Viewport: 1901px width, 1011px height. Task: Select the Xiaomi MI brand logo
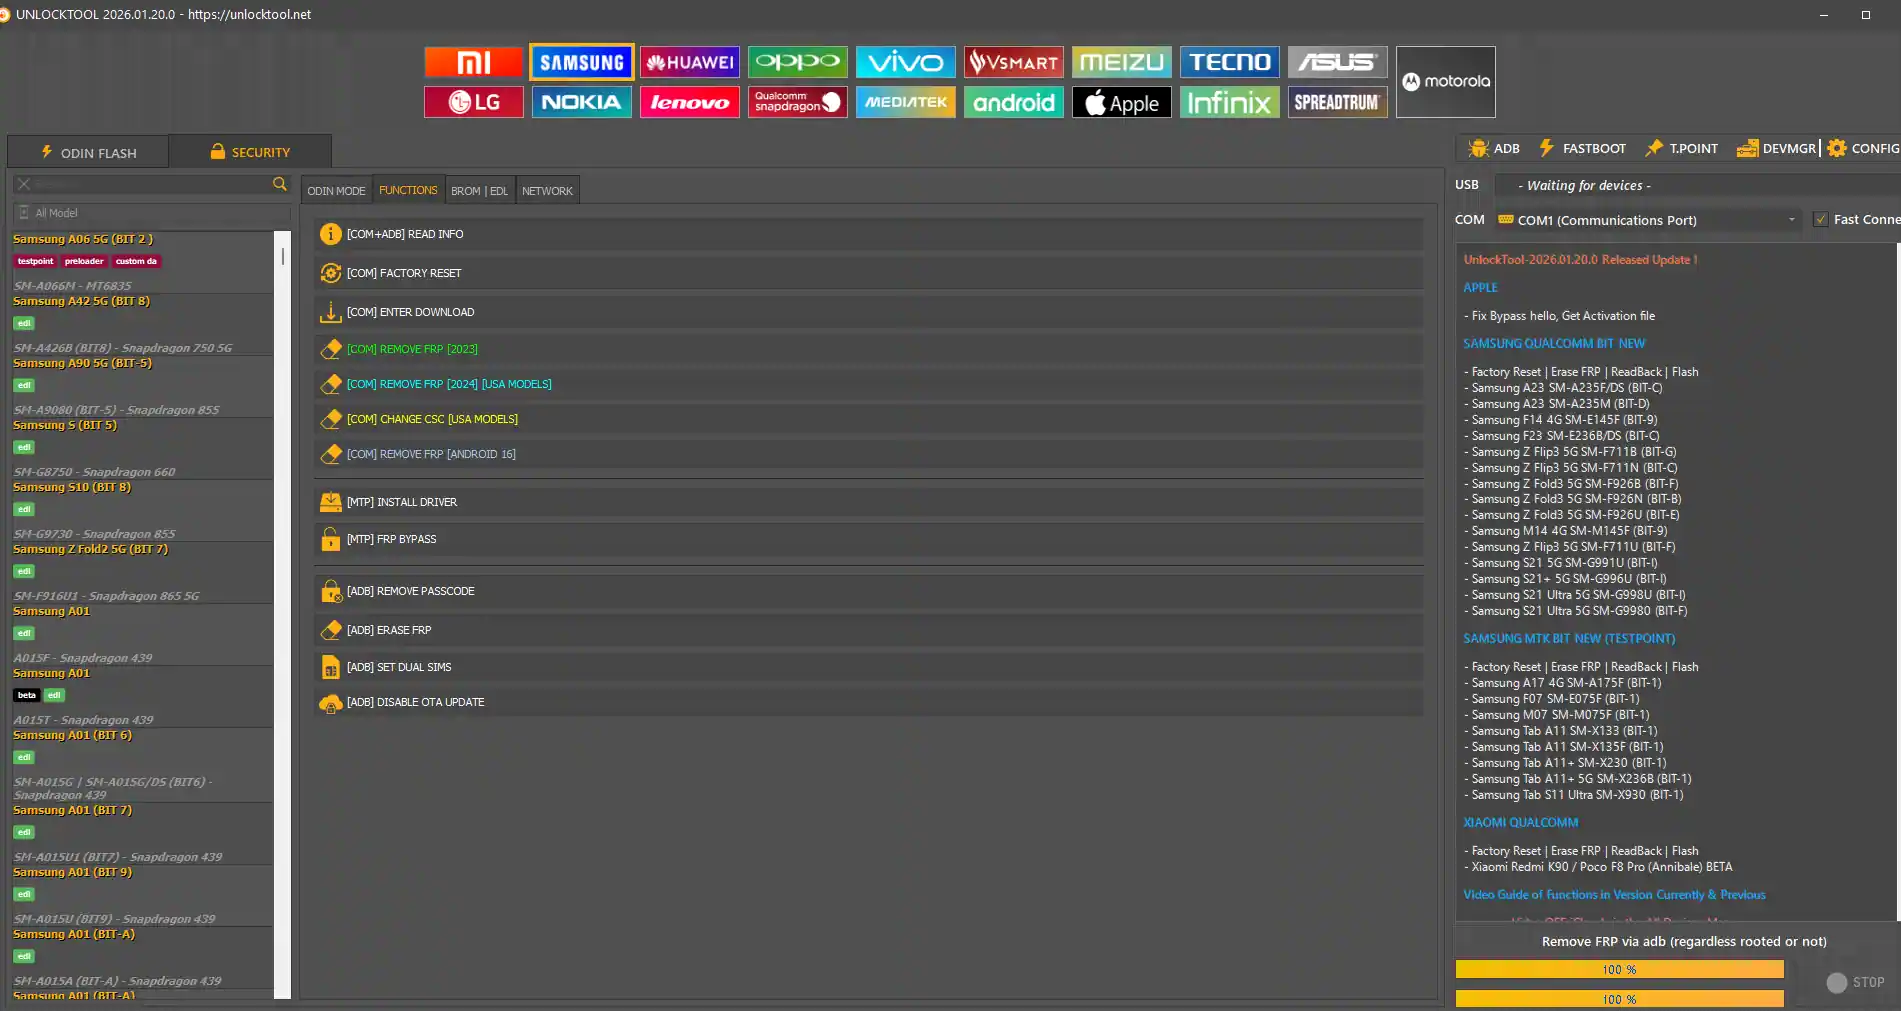473,62
